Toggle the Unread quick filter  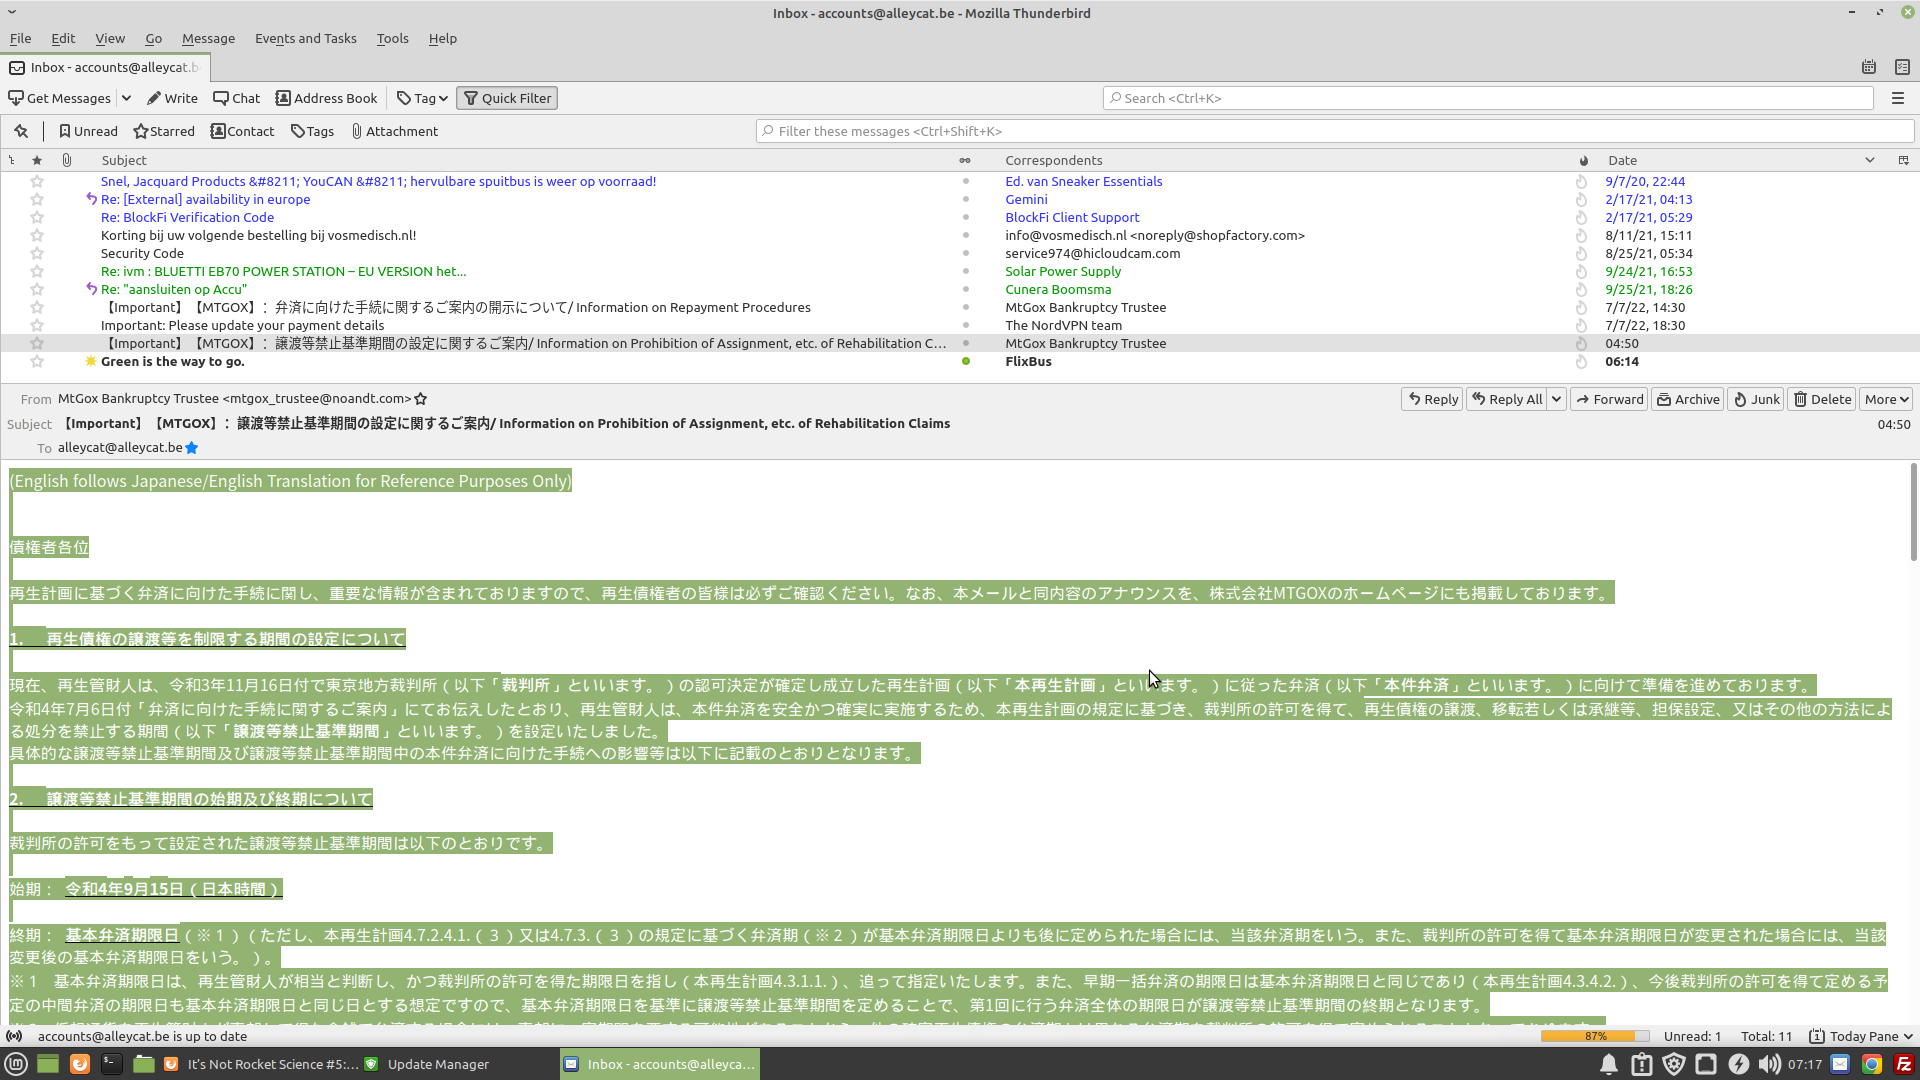(88, 131)
